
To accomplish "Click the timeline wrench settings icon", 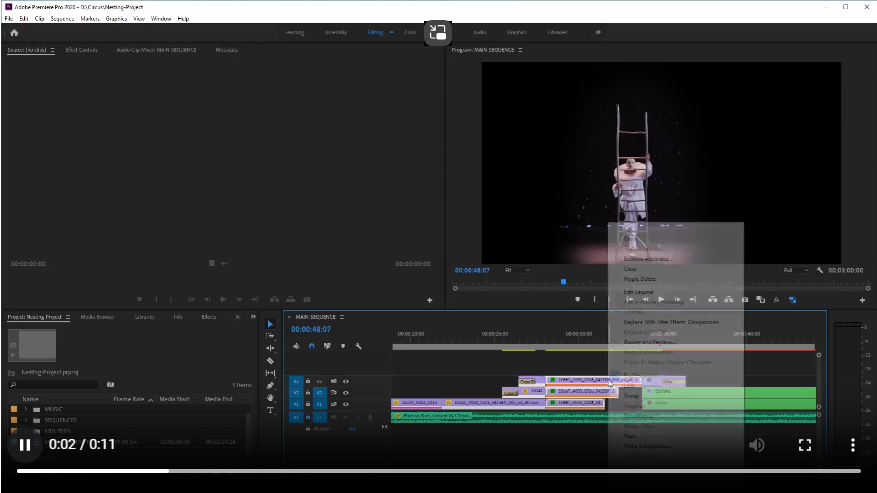I will [359, 346].
